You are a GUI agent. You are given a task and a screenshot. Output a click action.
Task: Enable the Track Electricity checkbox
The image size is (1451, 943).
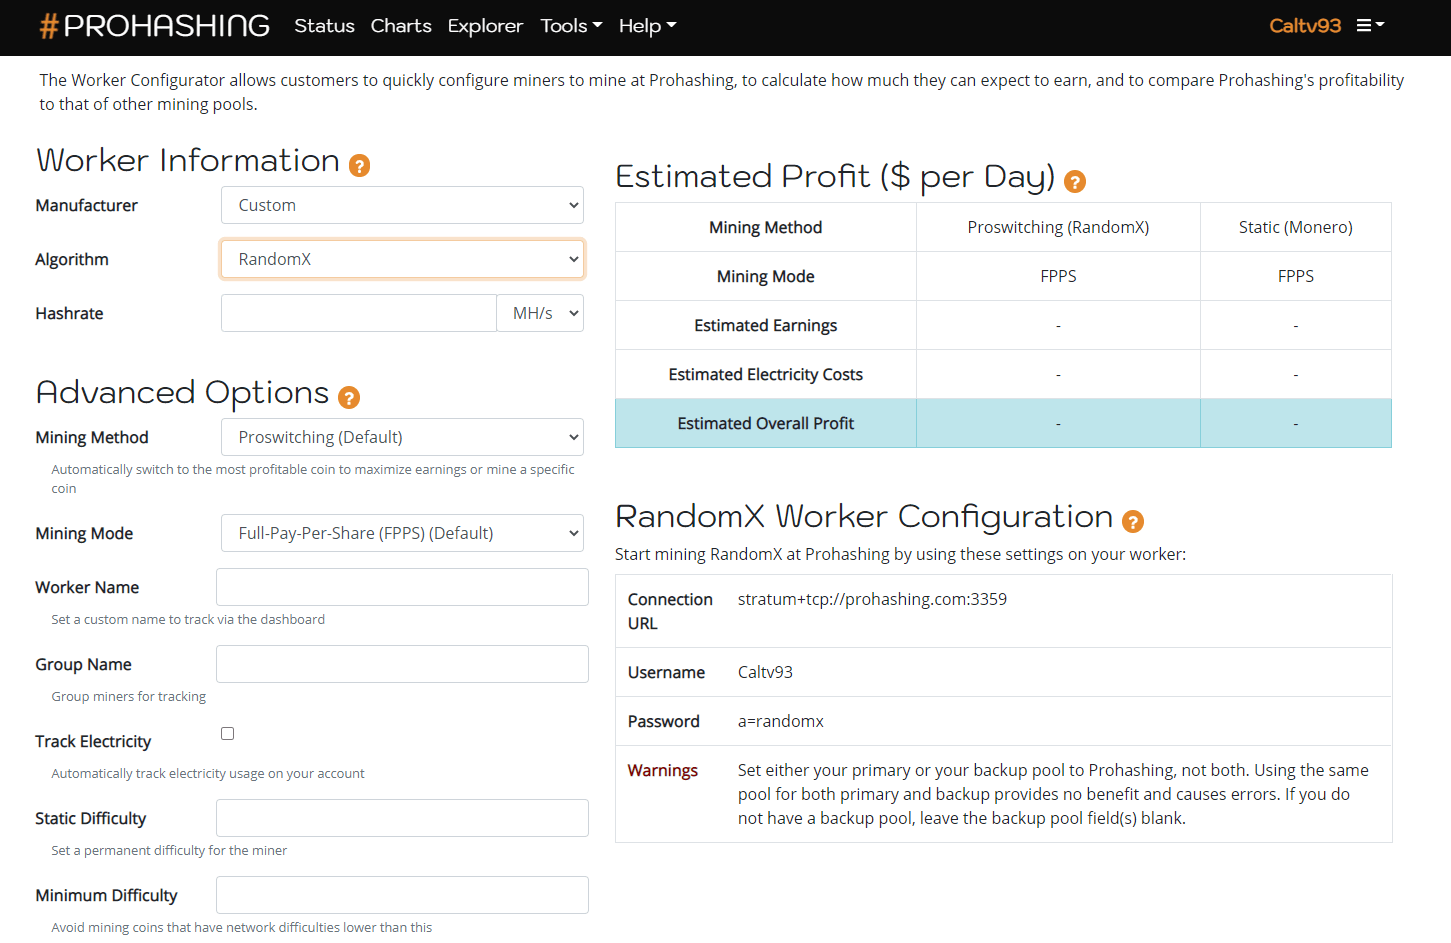tap(228, 733)
